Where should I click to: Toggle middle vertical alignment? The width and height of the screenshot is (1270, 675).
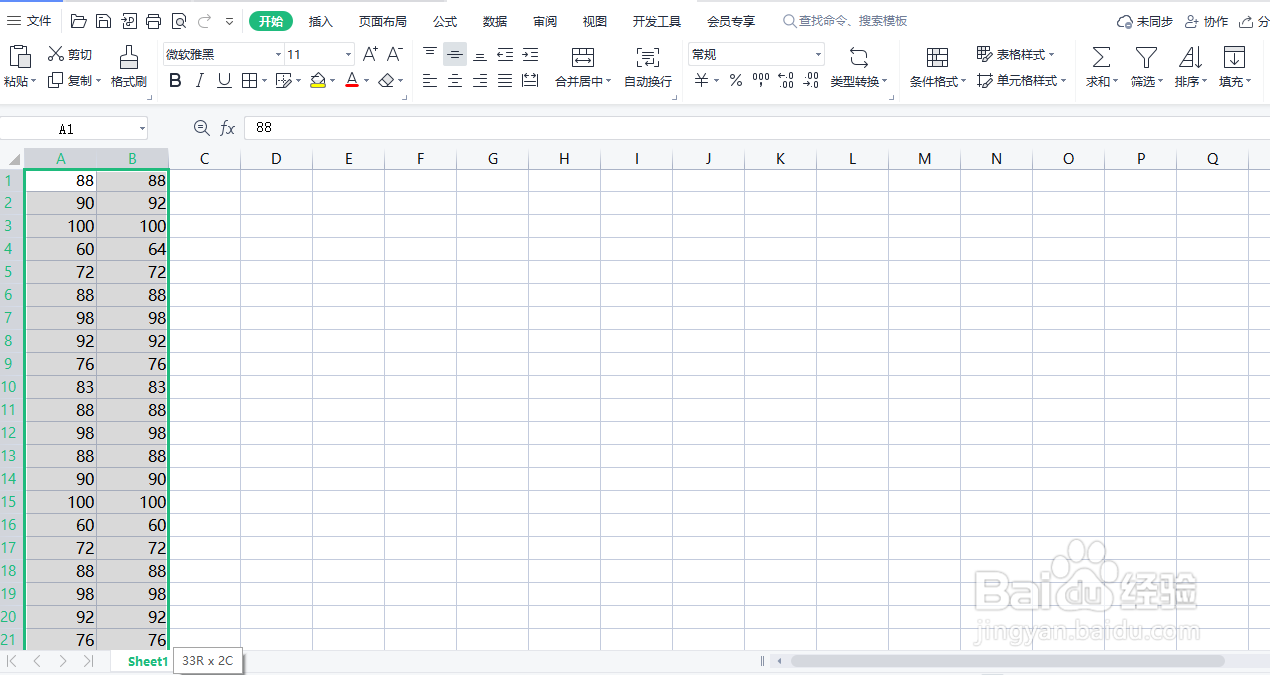point(455,54)
